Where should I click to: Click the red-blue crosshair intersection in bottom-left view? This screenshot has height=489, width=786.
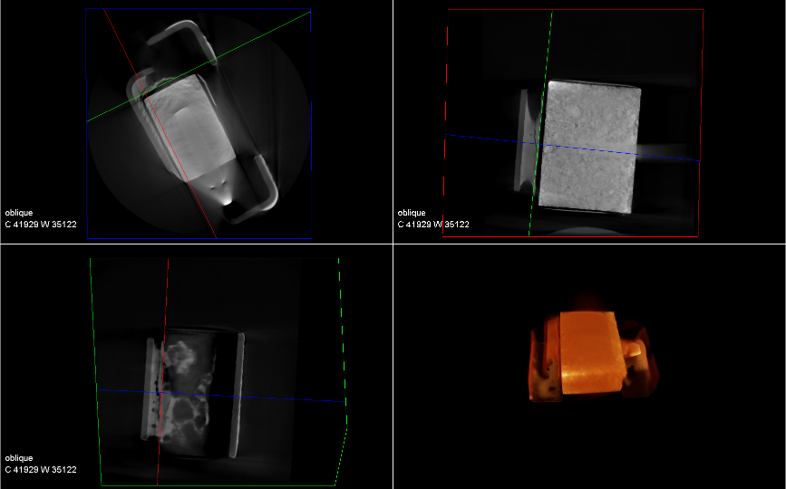click(x=162, y=393)
